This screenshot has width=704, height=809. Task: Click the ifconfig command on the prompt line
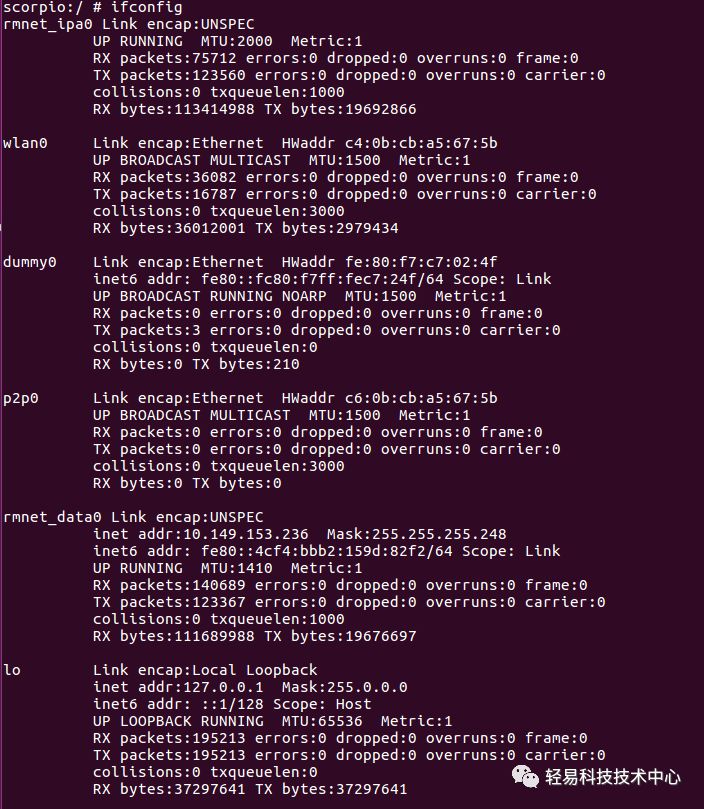click(x=147, y=7)
